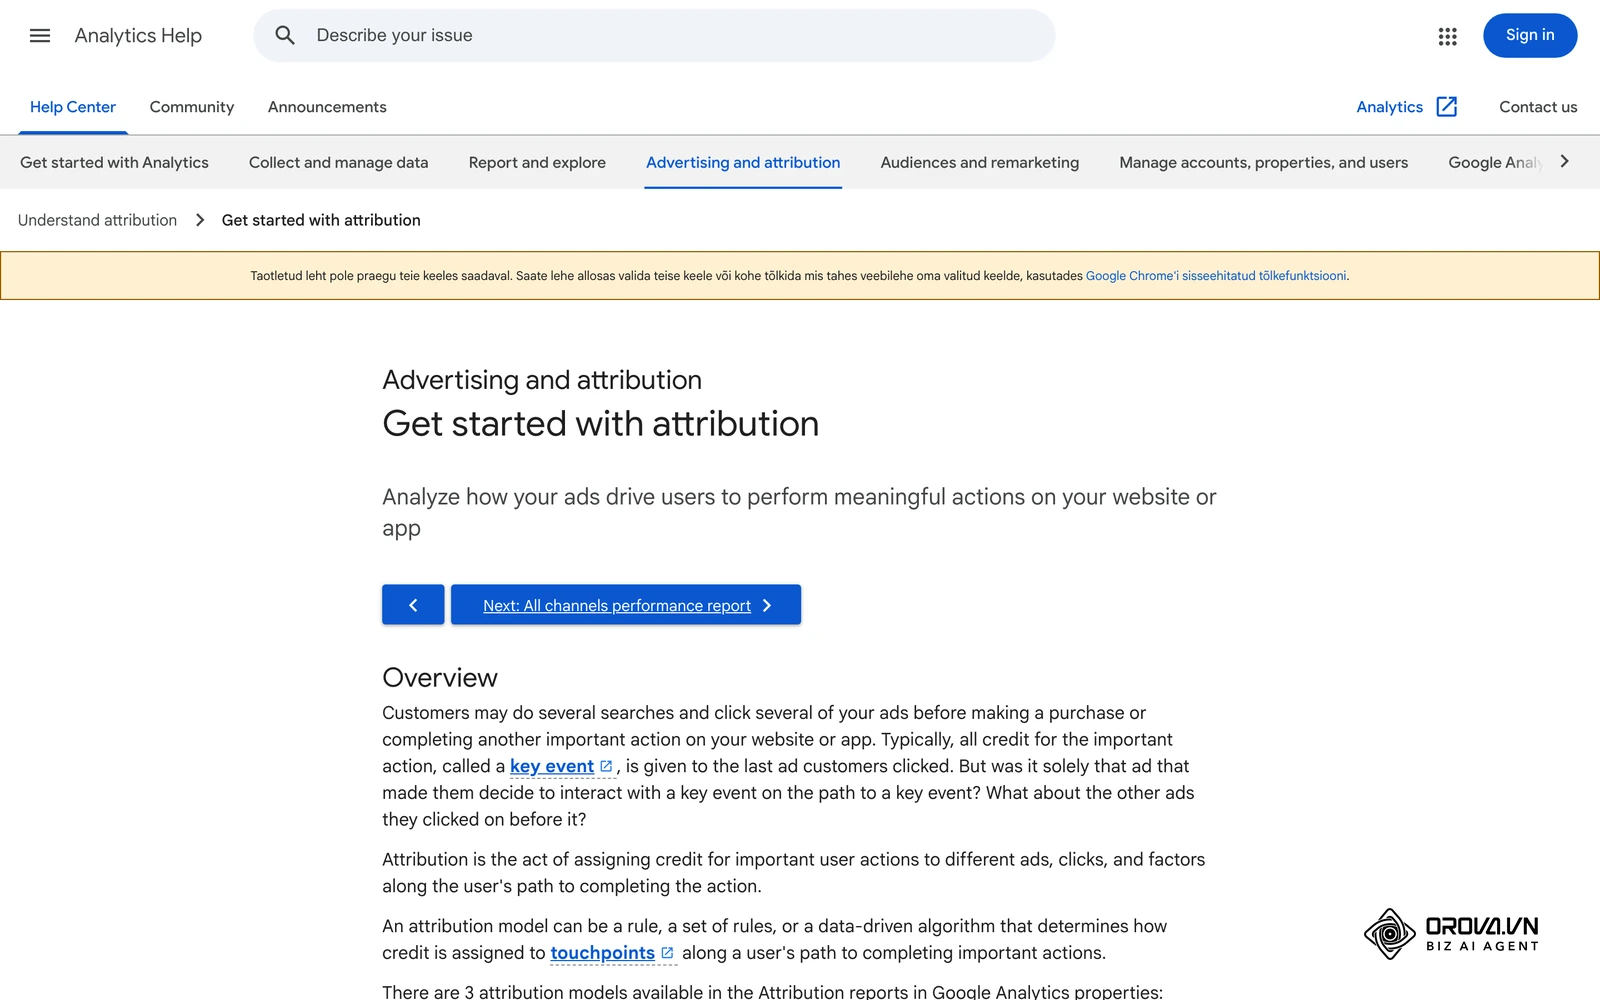Viewport: 1600px width, 1000px height.
Task: Select Collect and manage data topic
Action: (339, 162)
